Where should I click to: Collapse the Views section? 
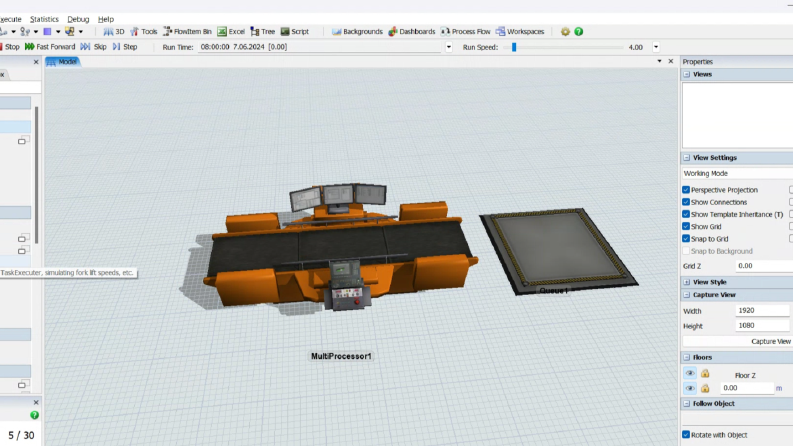(686, 74)
